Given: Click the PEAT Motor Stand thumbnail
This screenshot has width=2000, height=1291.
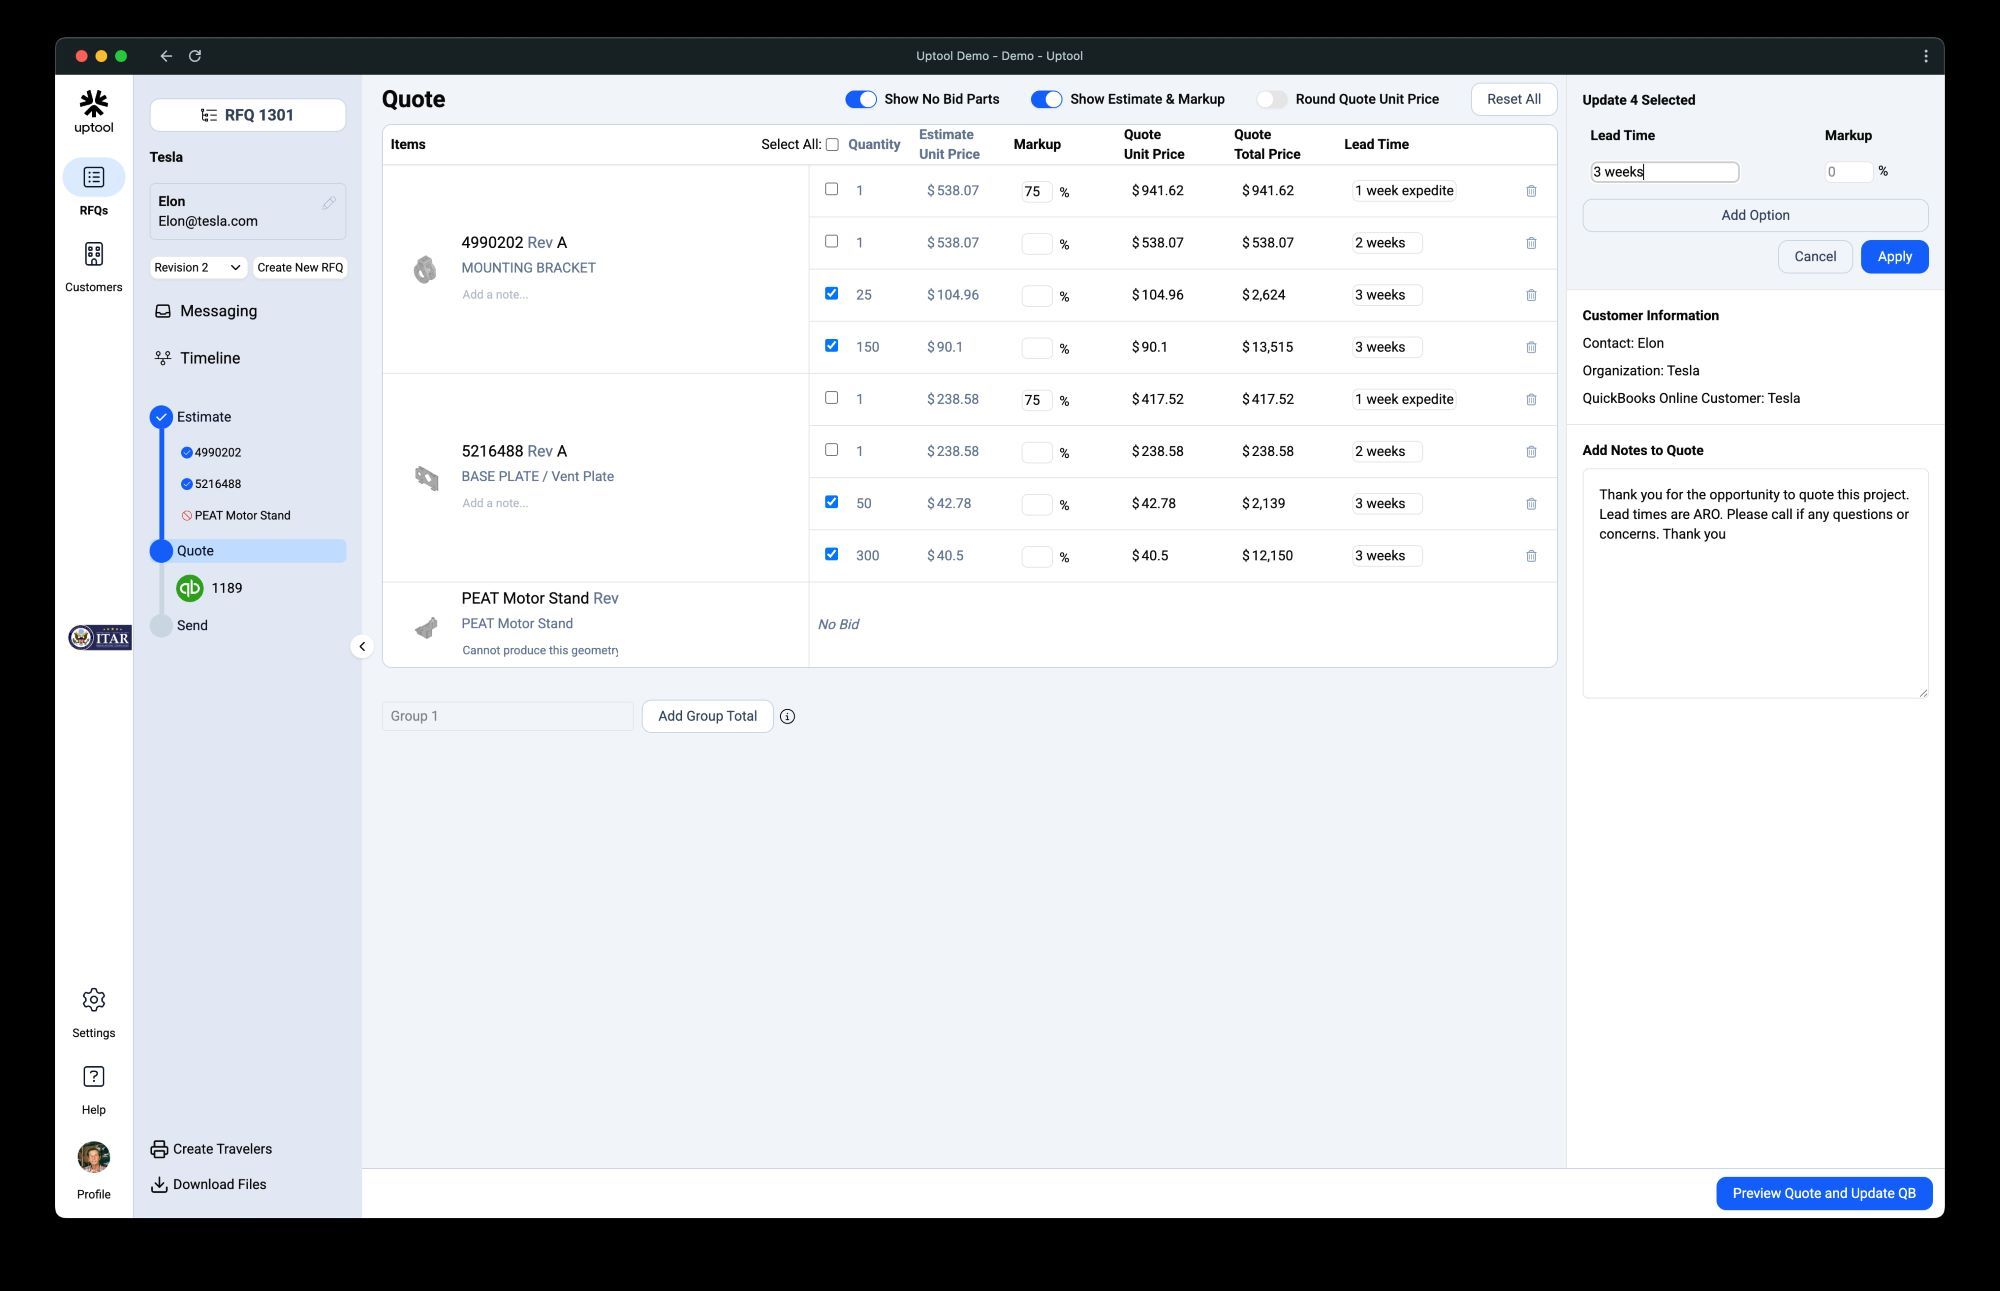Looking at the screenshot, I should [x=426, y=627].
